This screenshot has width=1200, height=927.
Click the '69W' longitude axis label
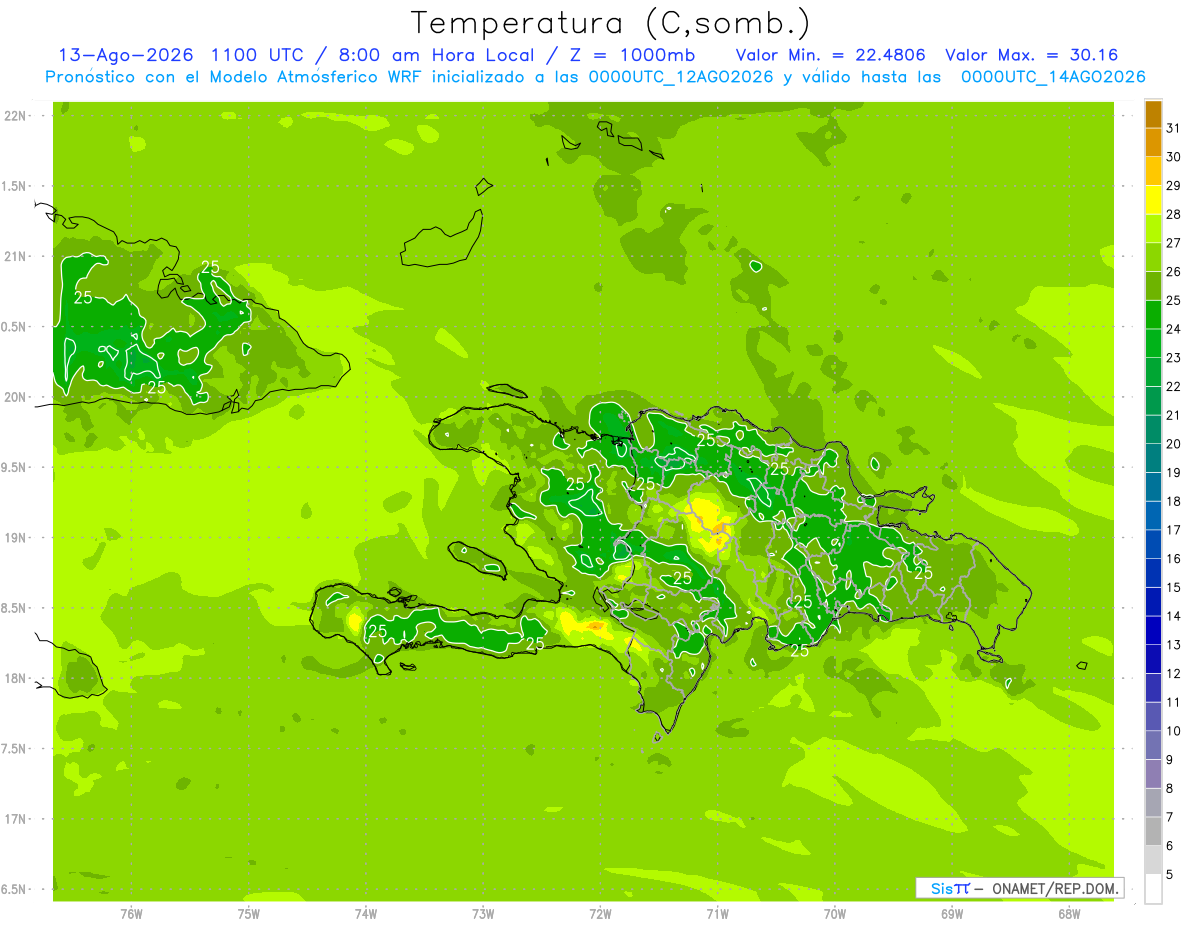pyautogui.click(x=952, y=914)
